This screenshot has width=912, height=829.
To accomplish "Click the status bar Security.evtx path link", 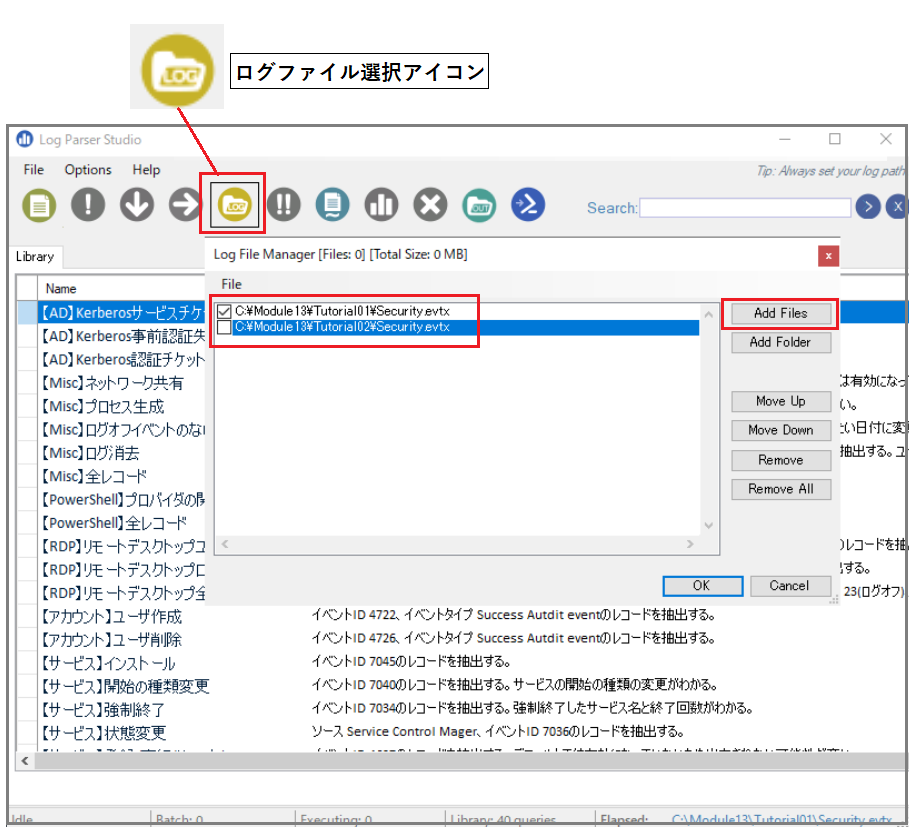I will (x=781, y=819).
